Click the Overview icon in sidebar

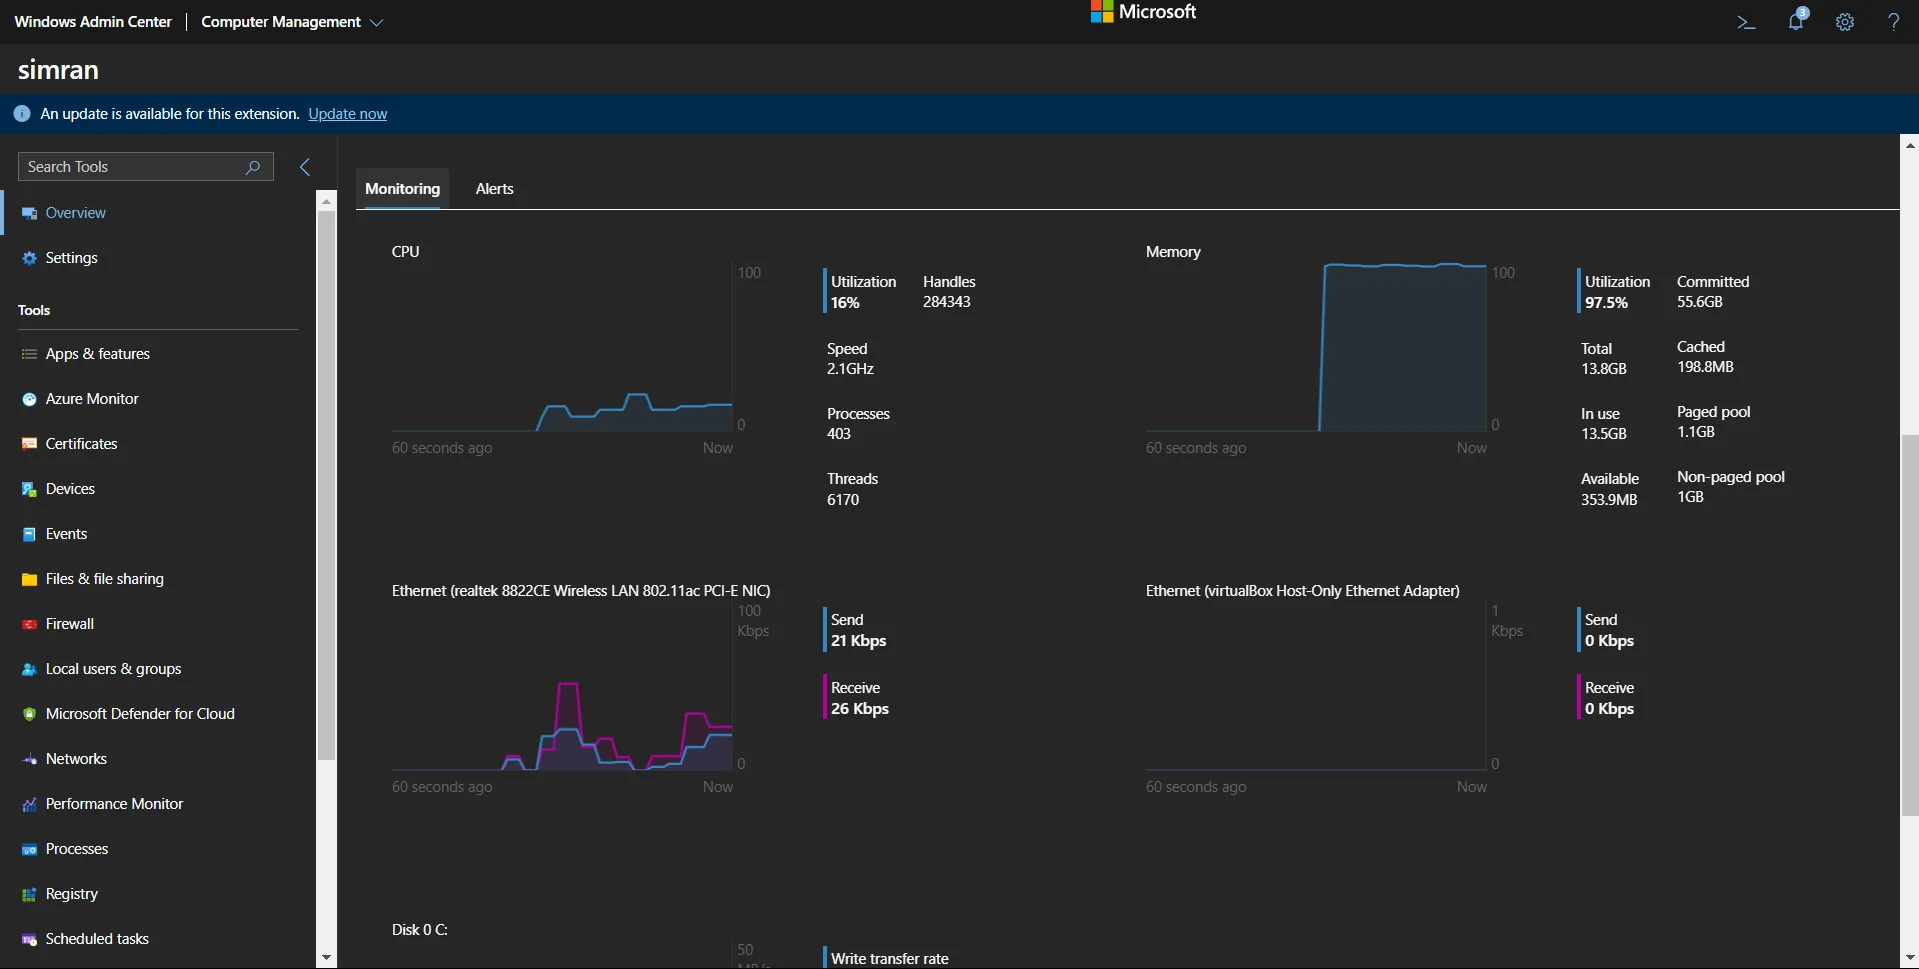[x=30, y=213]
